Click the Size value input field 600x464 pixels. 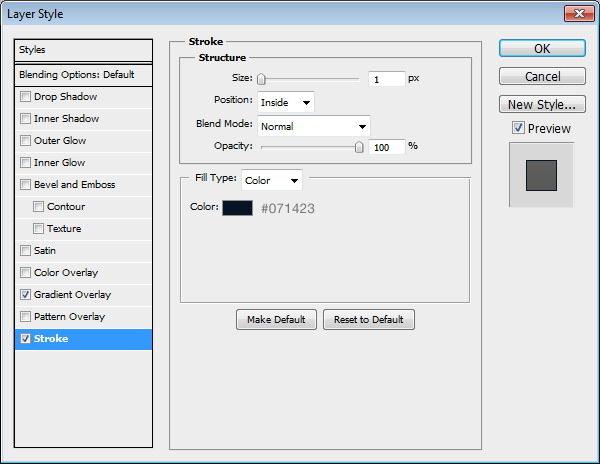386,79
